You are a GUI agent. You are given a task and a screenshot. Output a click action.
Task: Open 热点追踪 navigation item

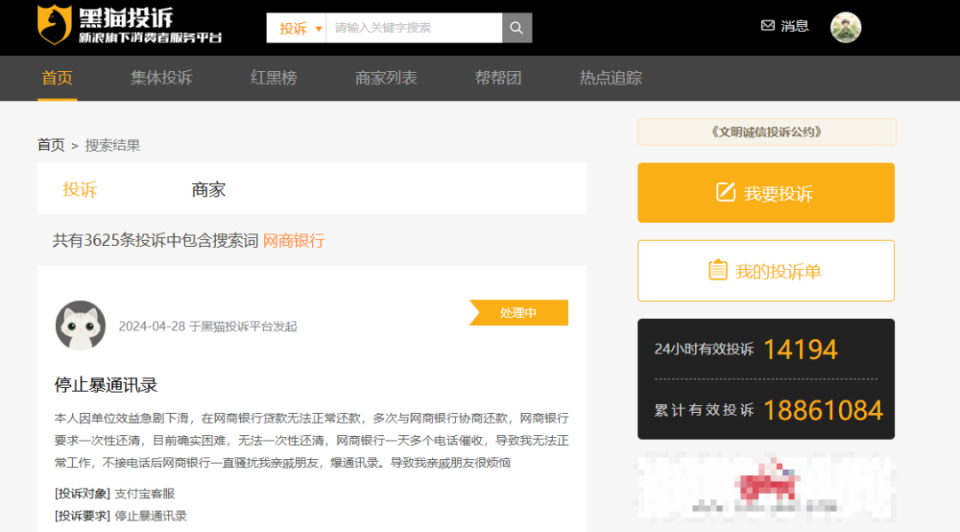point(611,78)
